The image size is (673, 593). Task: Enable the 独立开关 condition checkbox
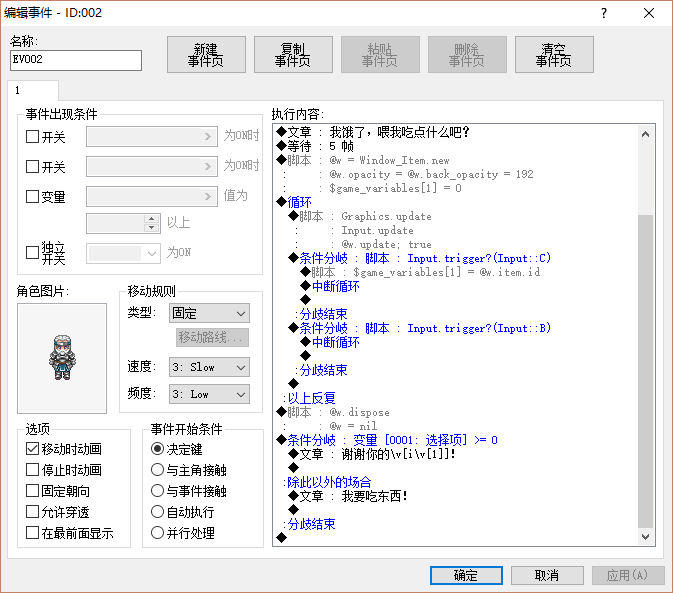point(33,253)
